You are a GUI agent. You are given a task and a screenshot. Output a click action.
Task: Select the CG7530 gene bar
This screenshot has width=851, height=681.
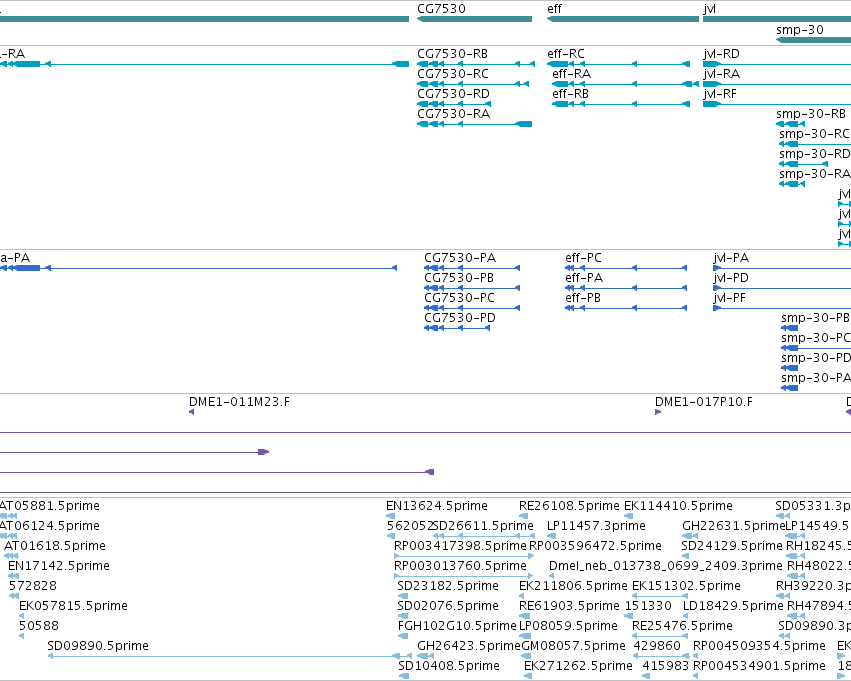click(474, 19)
